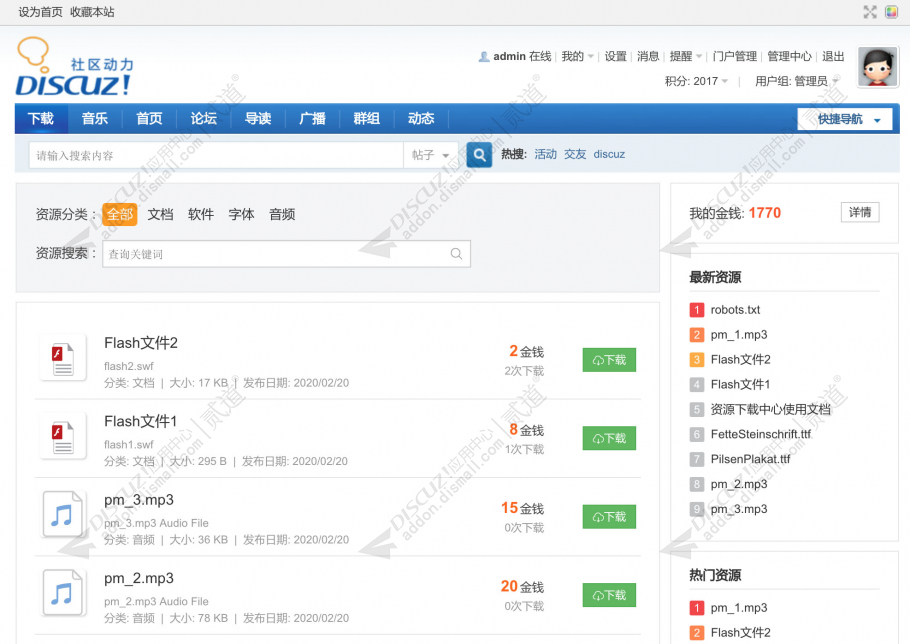Click the admin username link

(510, 56)
